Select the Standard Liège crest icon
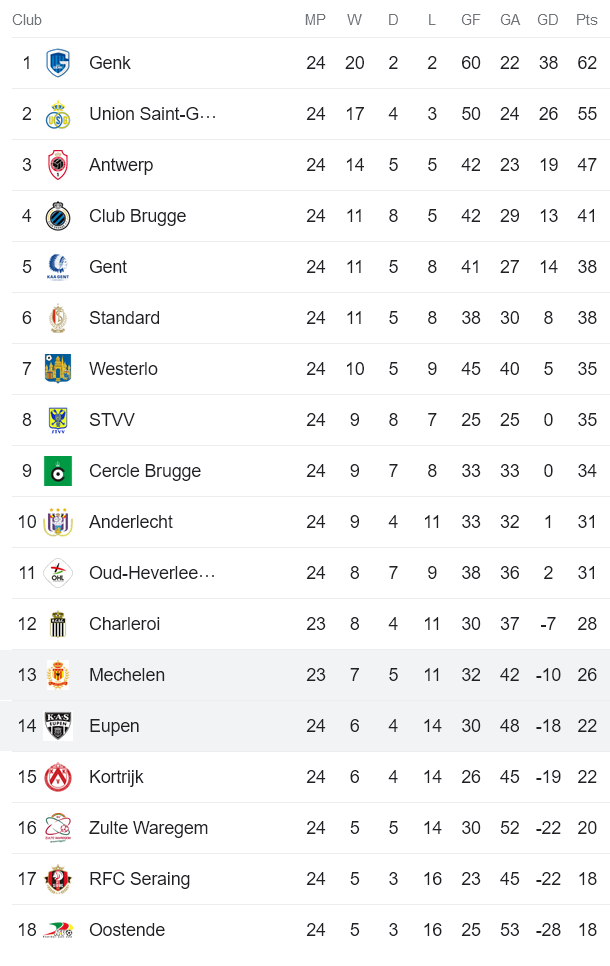The width and height of the screenshot is (610, 966). pos(58,317)
